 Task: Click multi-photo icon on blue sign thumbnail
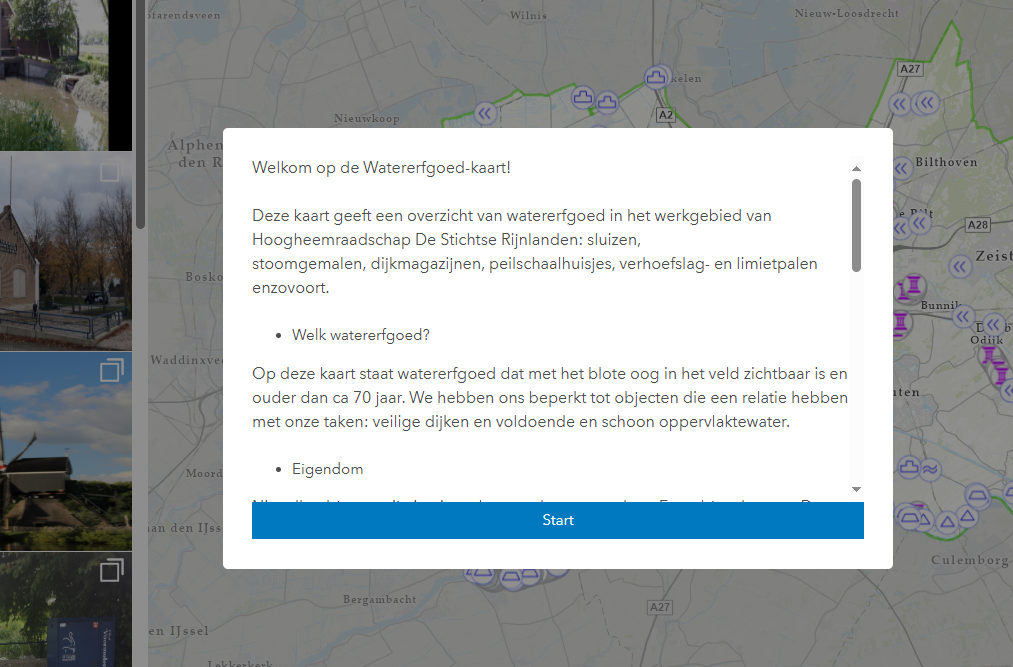coord(111,570)
